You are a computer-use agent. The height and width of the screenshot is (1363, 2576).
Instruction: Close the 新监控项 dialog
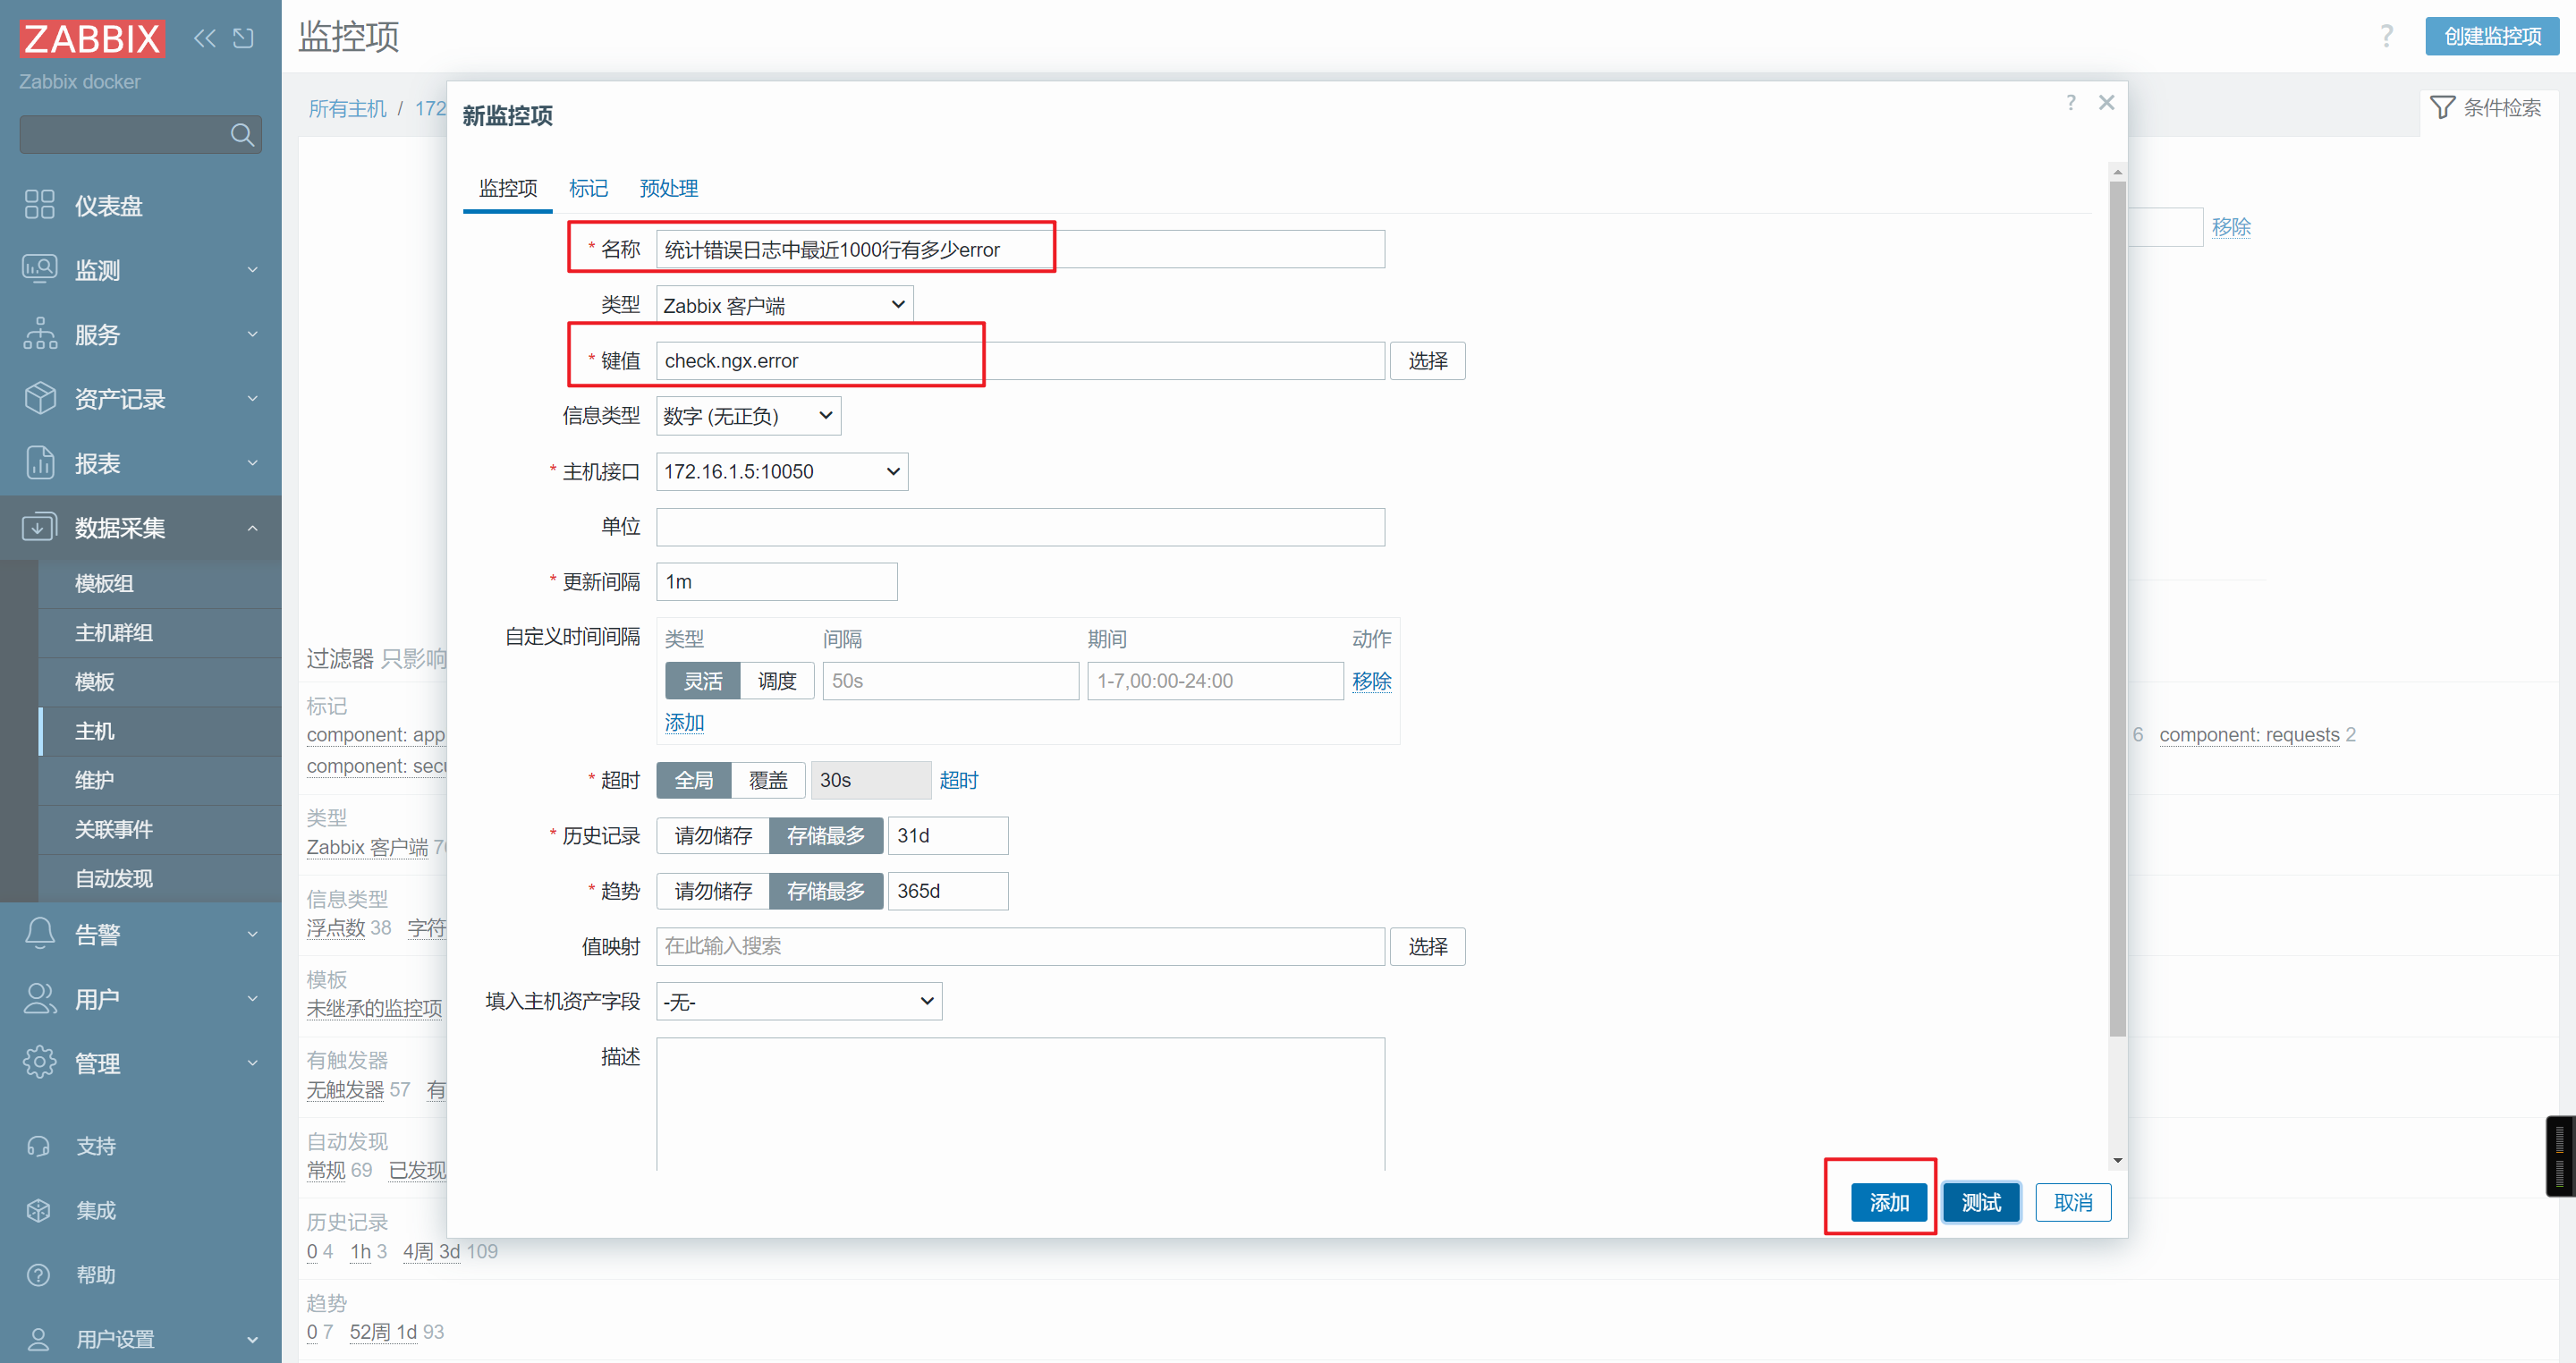point(2107,102)
